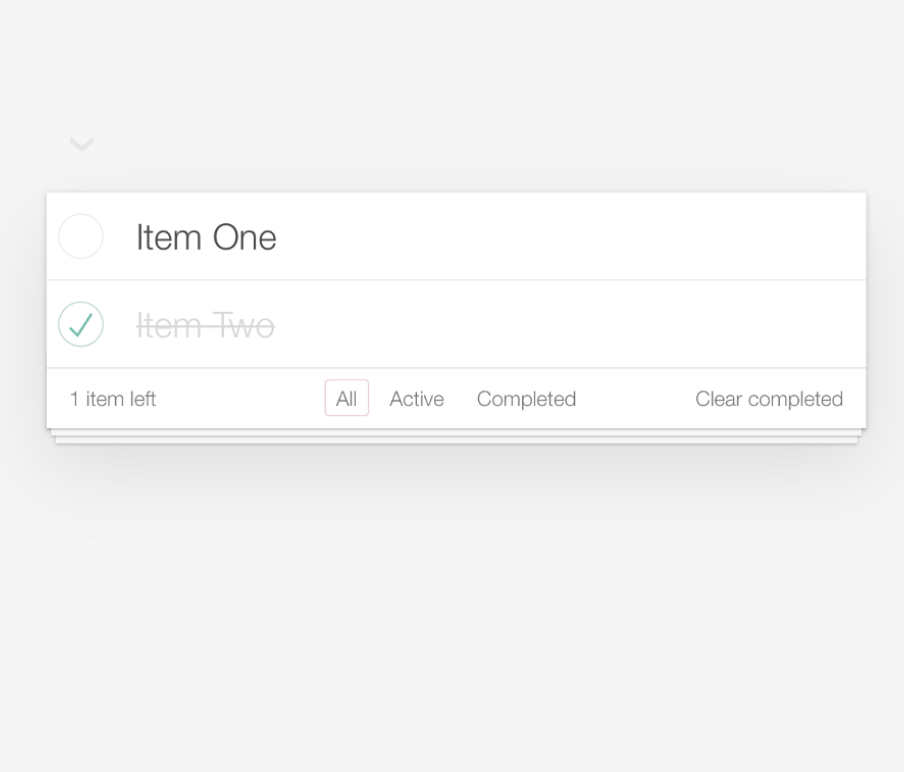Mark Item One as completed
904x772 pixels.
click(81, 237)
